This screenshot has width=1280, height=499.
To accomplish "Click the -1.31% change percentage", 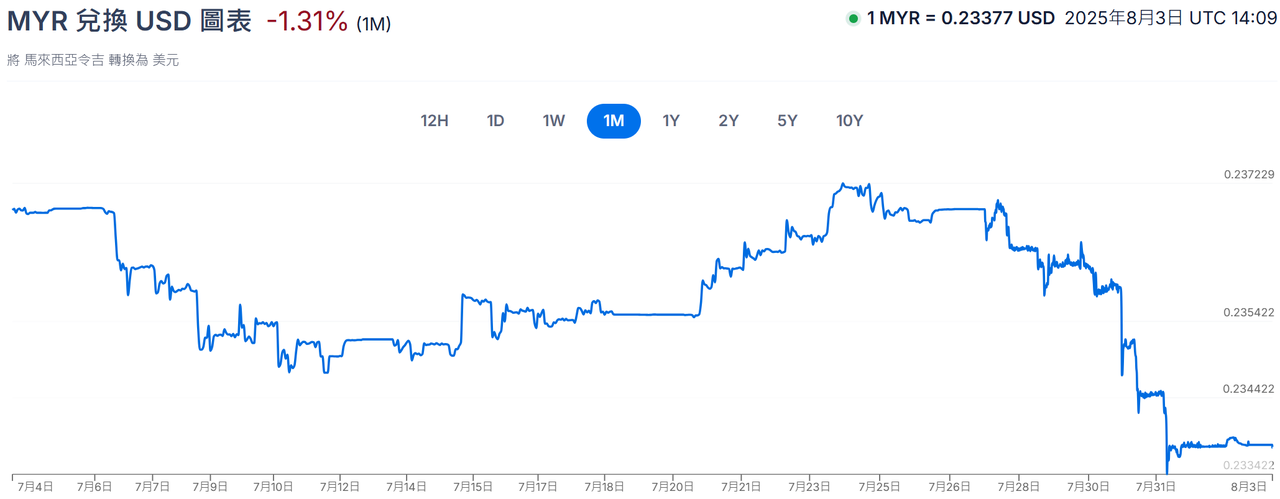I will tap(307, 22).
